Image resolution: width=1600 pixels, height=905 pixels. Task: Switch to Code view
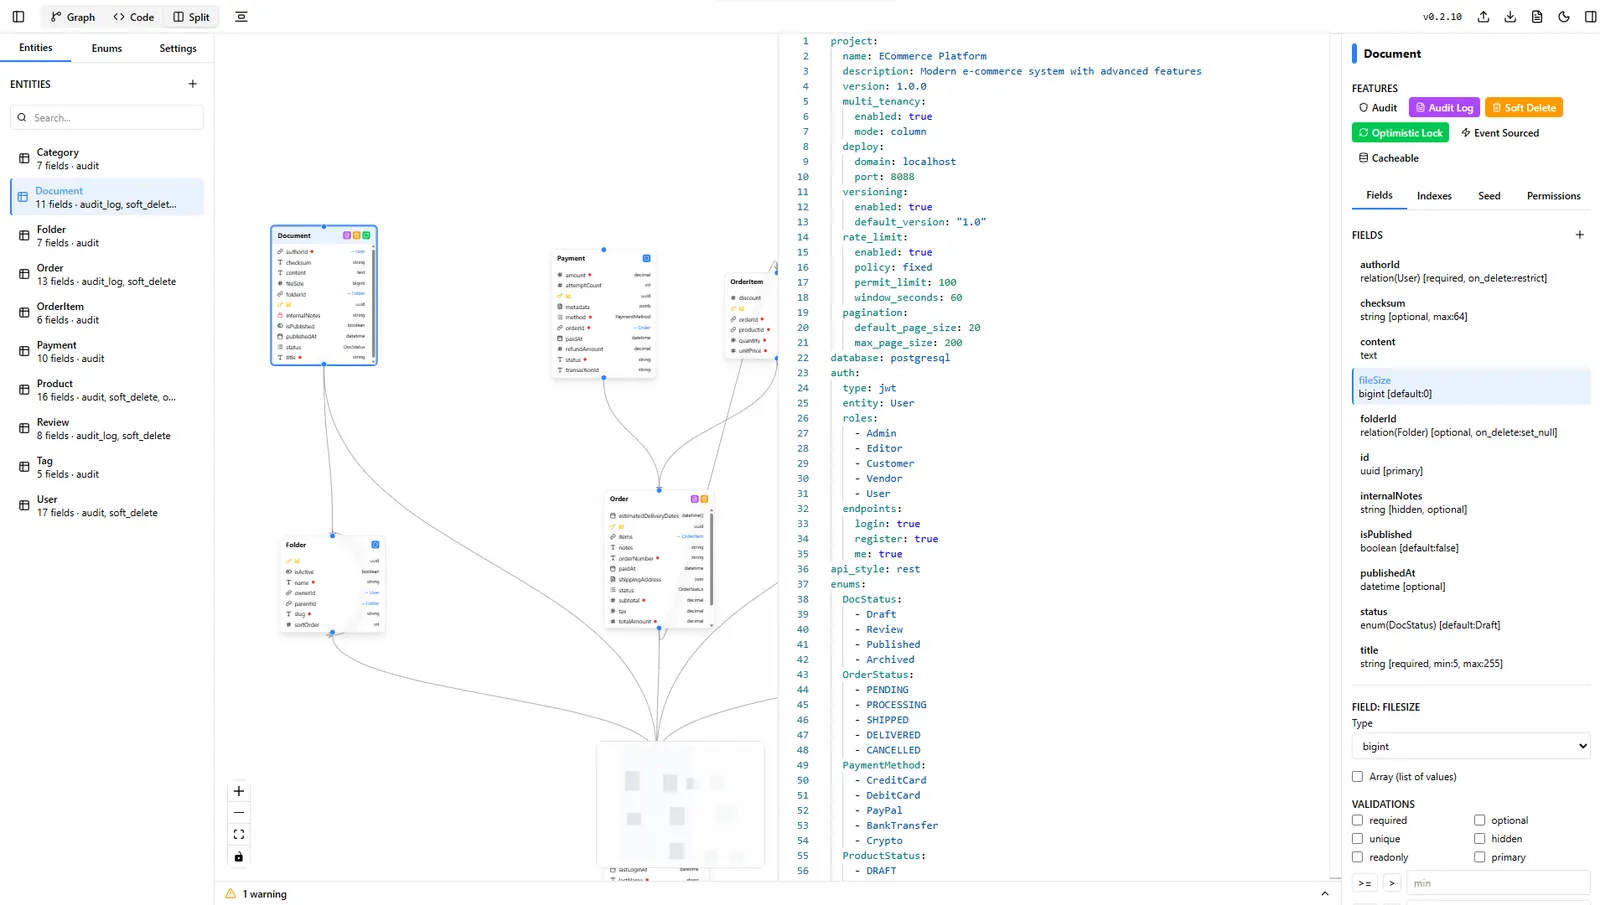(134, 17)
